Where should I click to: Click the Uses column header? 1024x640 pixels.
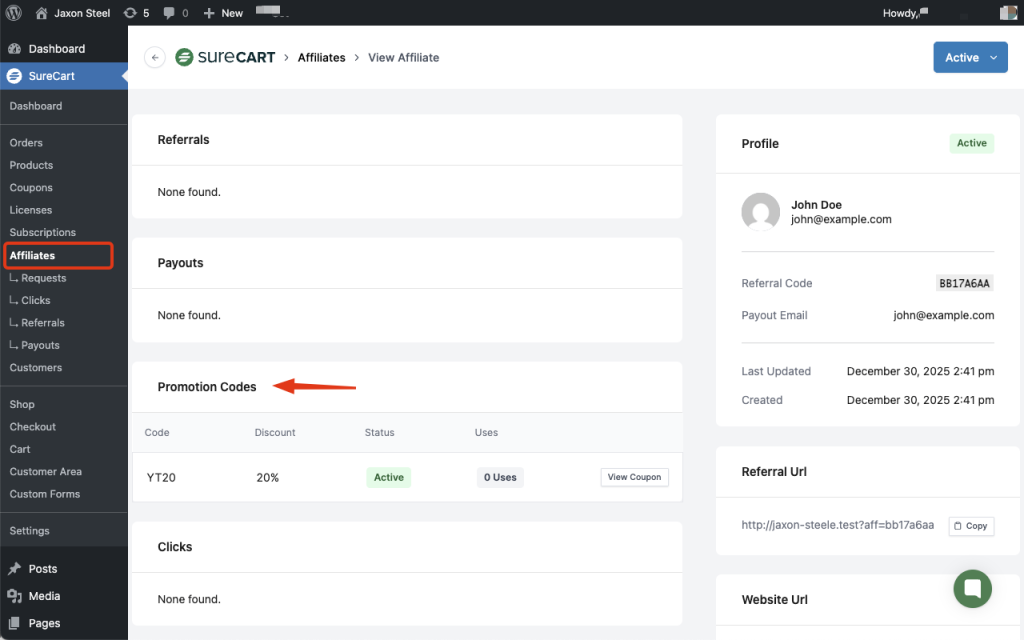[x=487, y=432]
